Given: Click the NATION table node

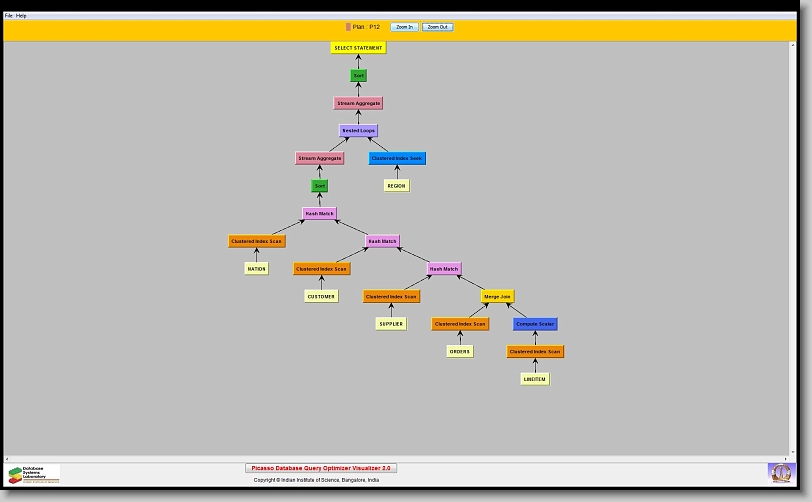Looking at the screenshot, I should click(x=257, y=269).
